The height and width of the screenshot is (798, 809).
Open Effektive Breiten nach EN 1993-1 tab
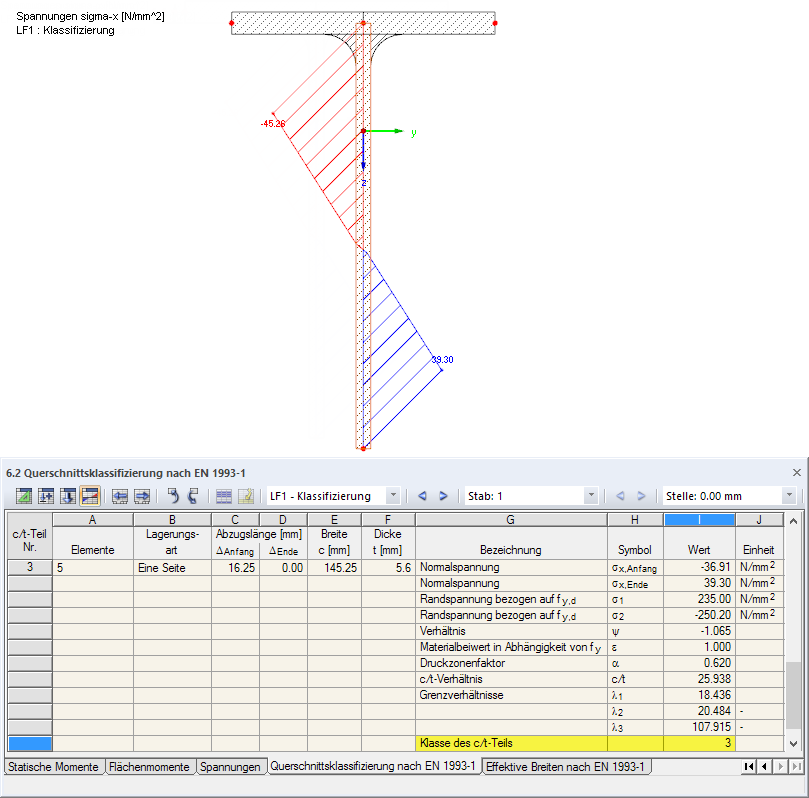tap(565, 767)
